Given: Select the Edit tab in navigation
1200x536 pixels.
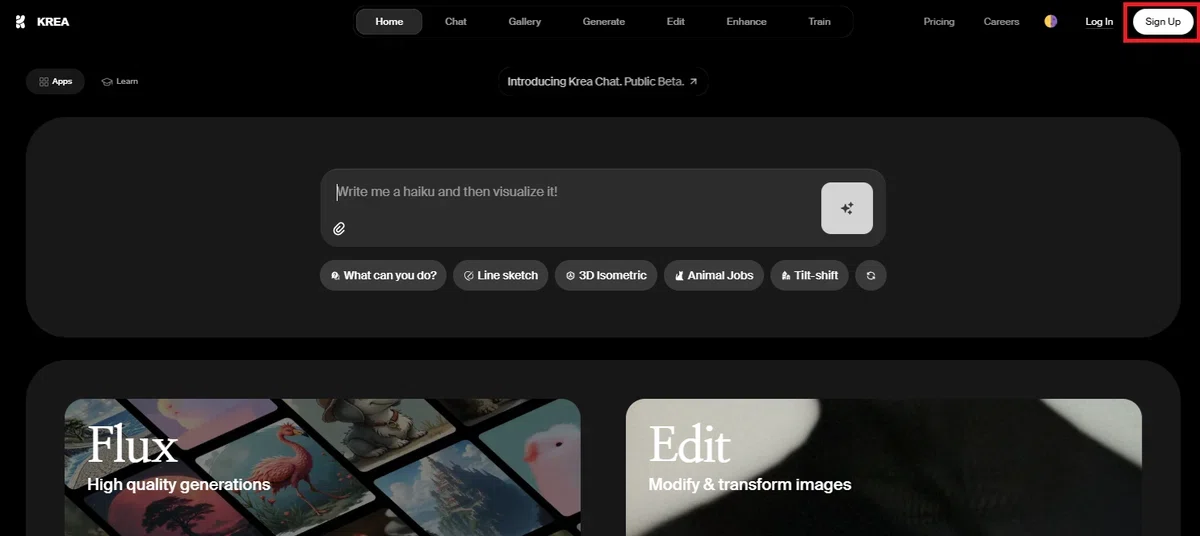Looking at the screenshot, I should 676,21.
